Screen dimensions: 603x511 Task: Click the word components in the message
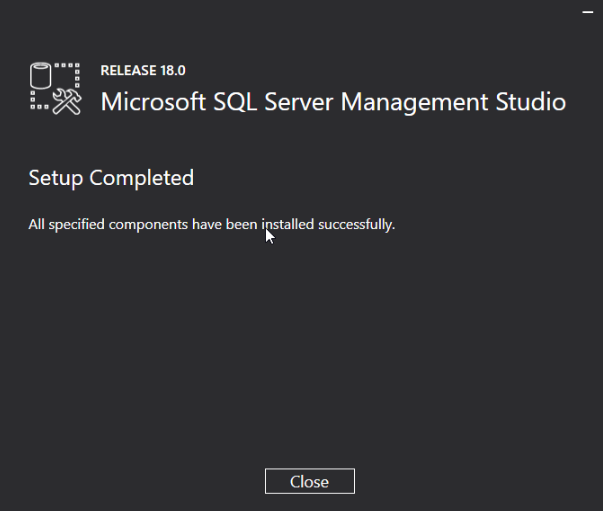(148, 225)
